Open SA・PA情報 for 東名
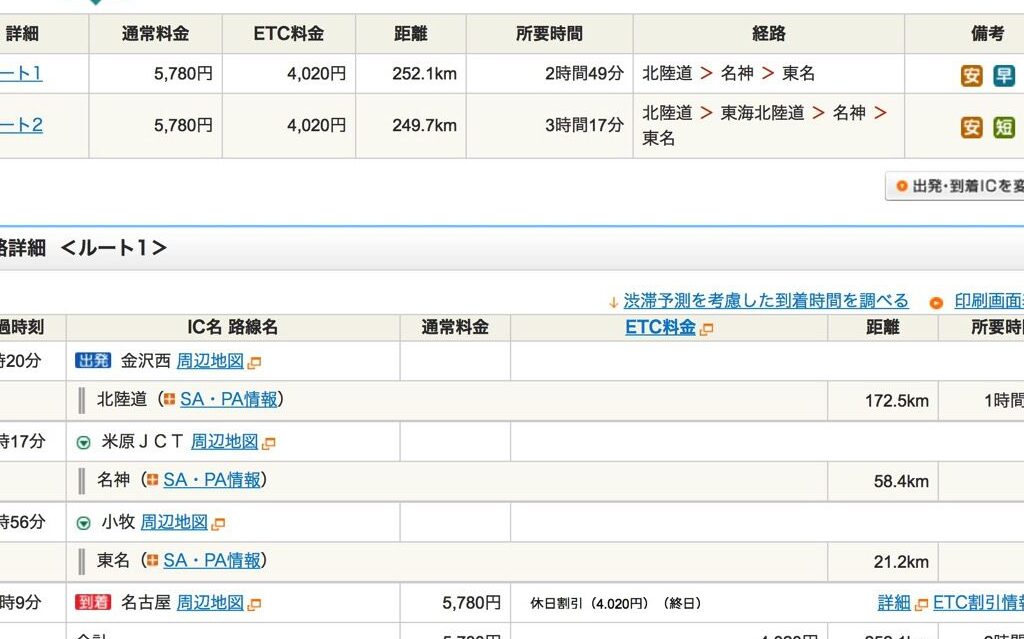The image size is (1024, 639). (x=212, y=561)
